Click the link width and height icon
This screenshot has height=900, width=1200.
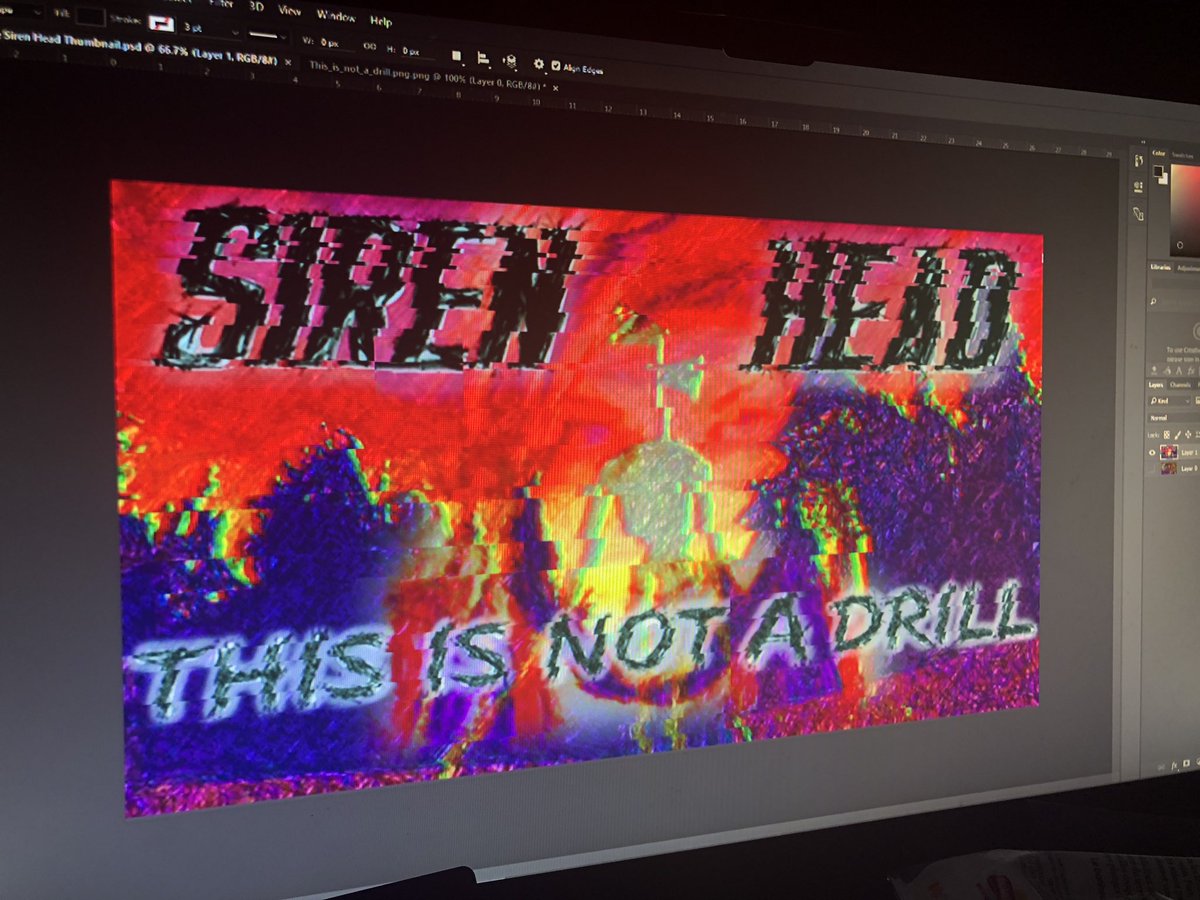(370, 46)
